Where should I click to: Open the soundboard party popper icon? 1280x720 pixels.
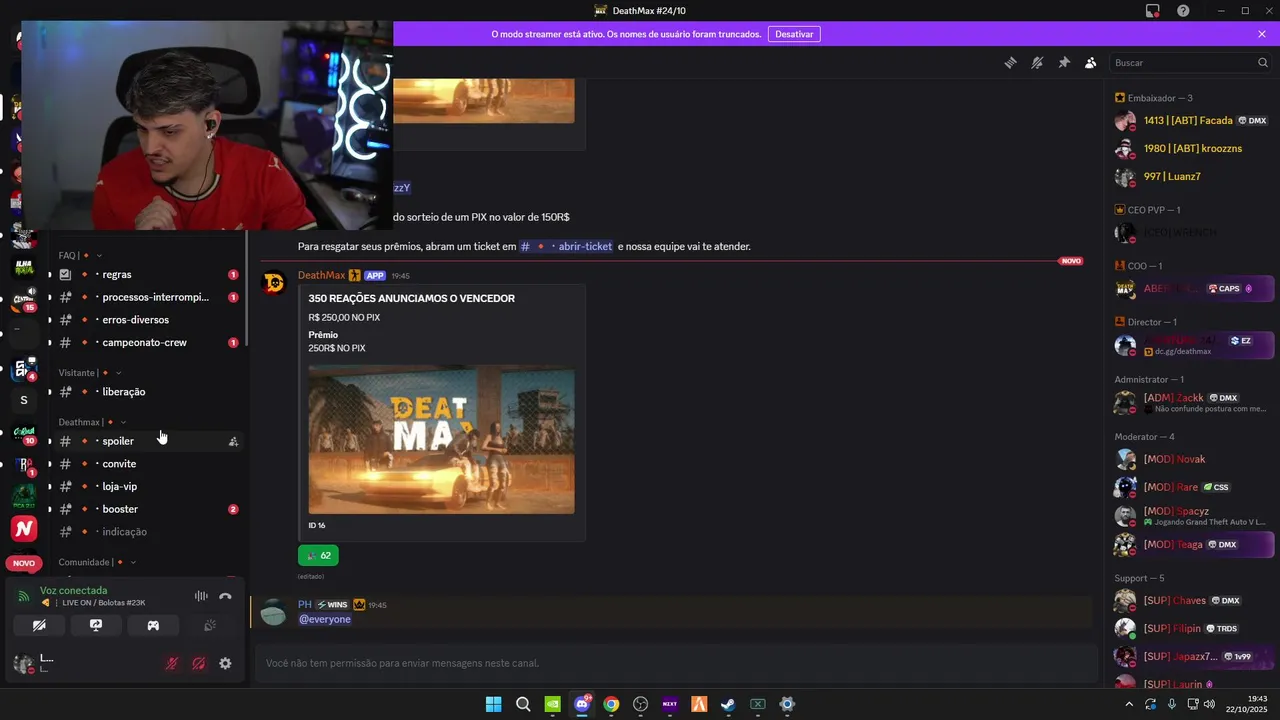pos(210,625)
